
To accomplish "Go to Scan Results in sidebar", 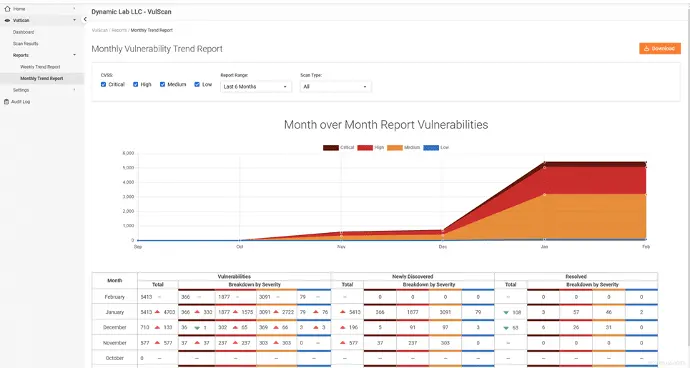I will point(26,44).
